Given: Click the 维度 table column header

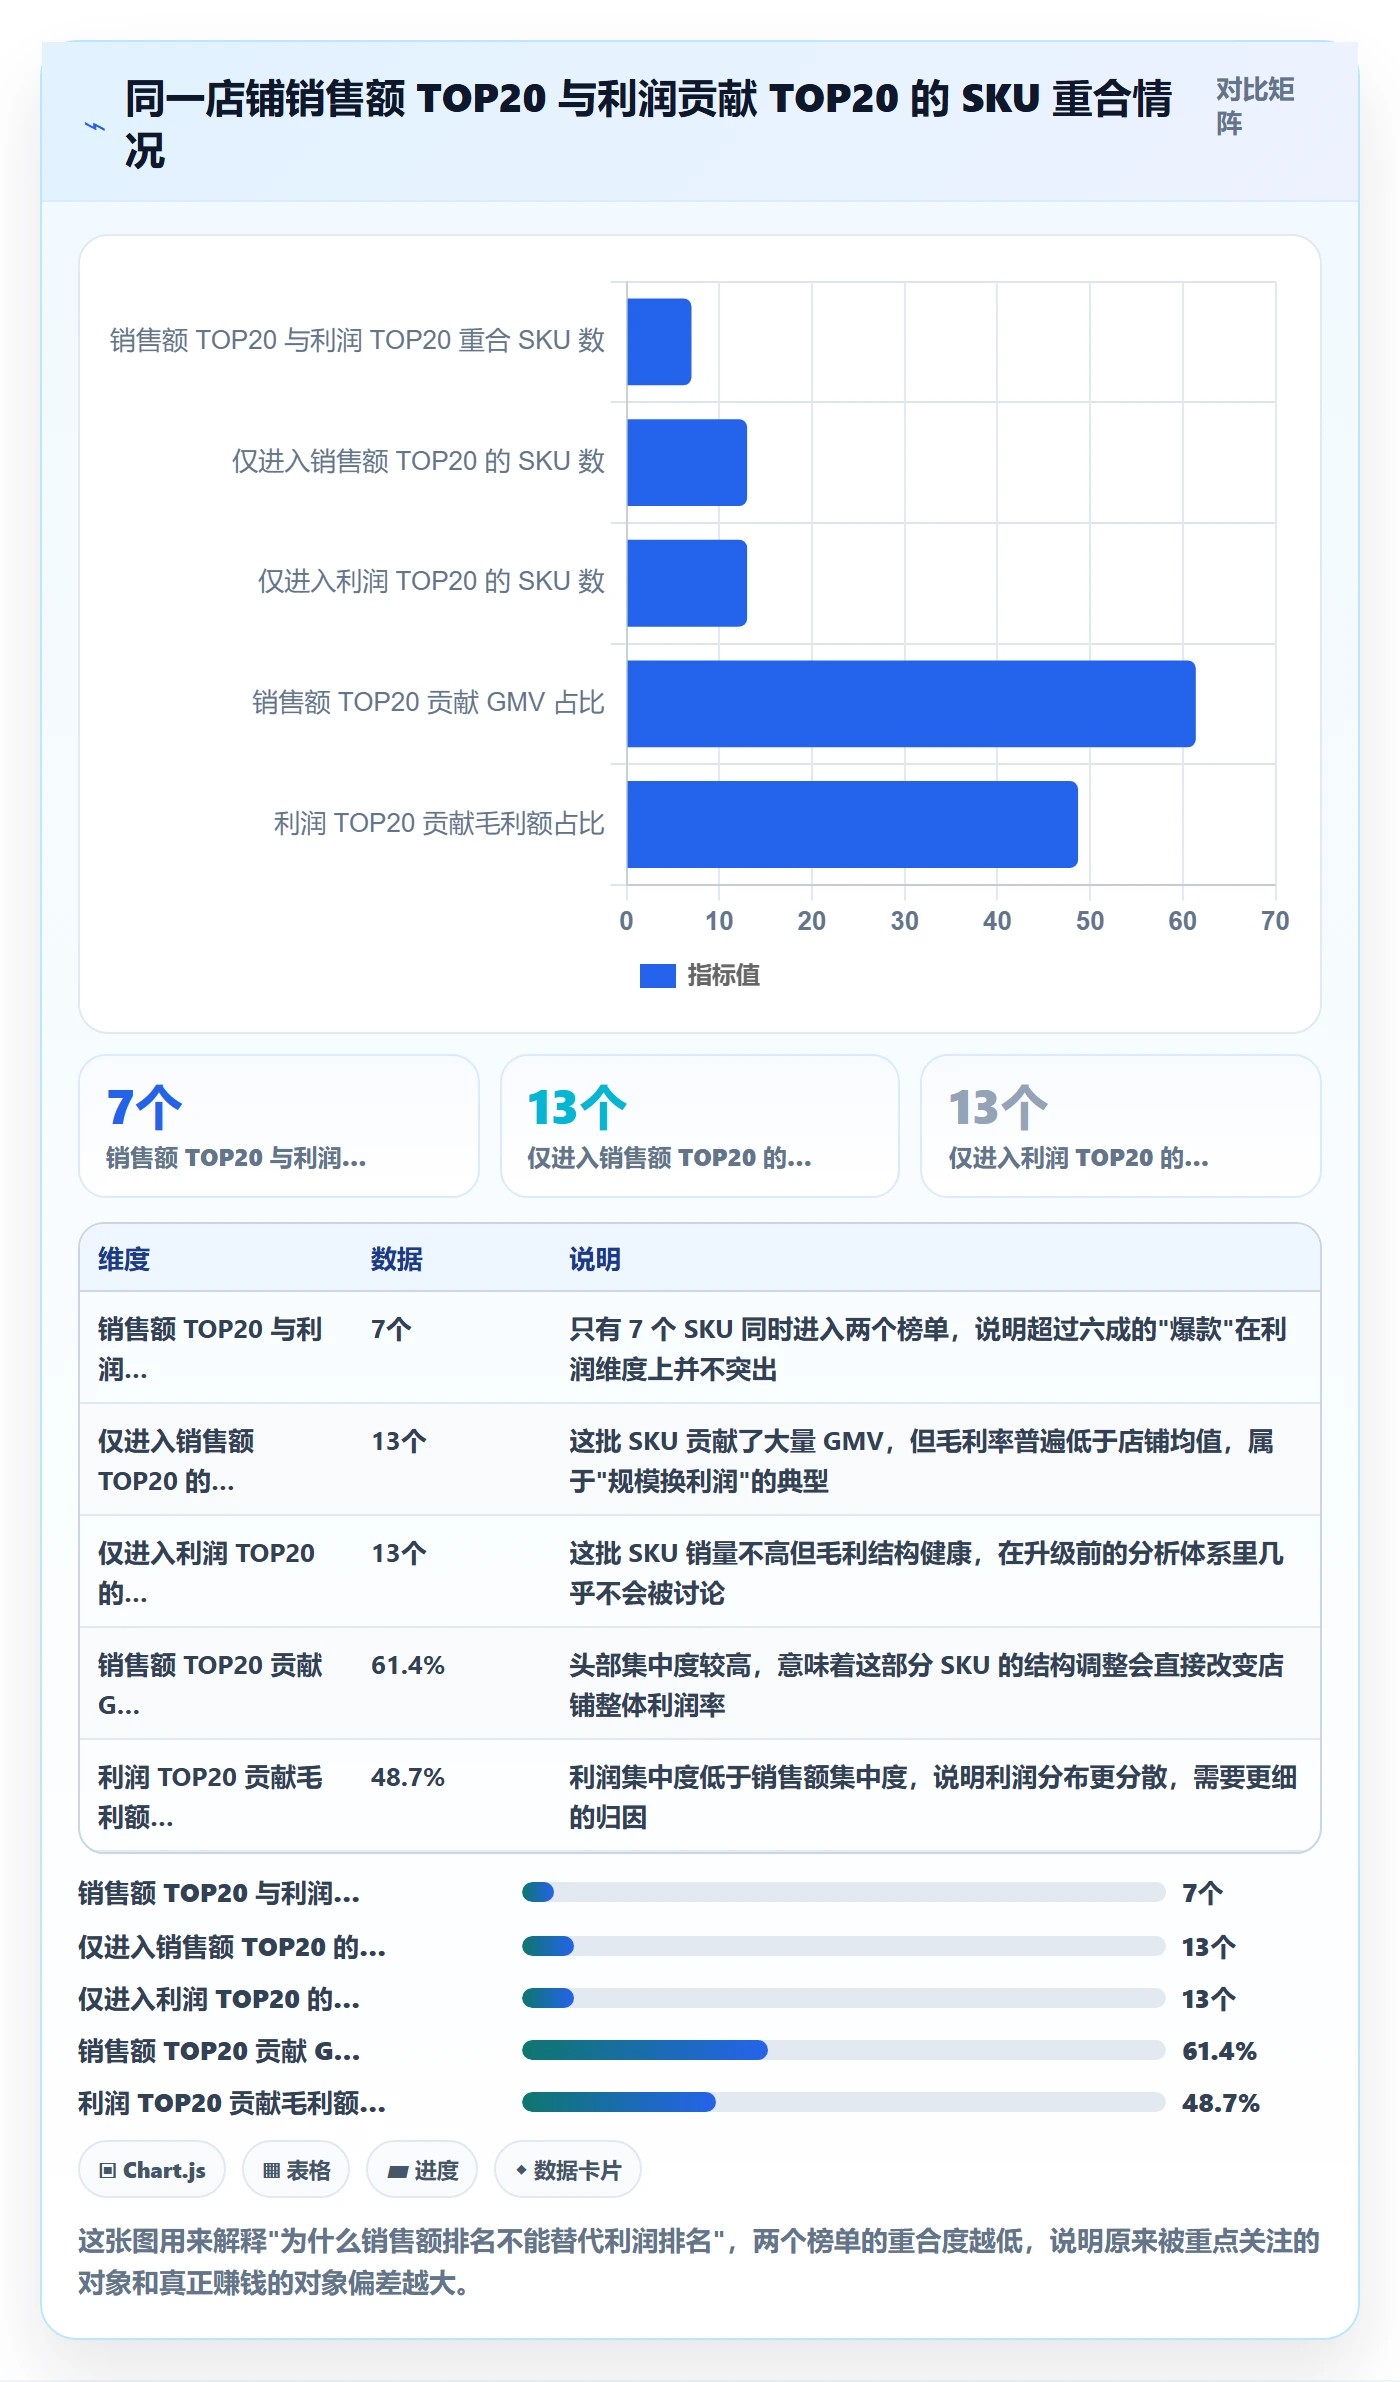Looking at the screenshot, I should tap(124, 1259).
